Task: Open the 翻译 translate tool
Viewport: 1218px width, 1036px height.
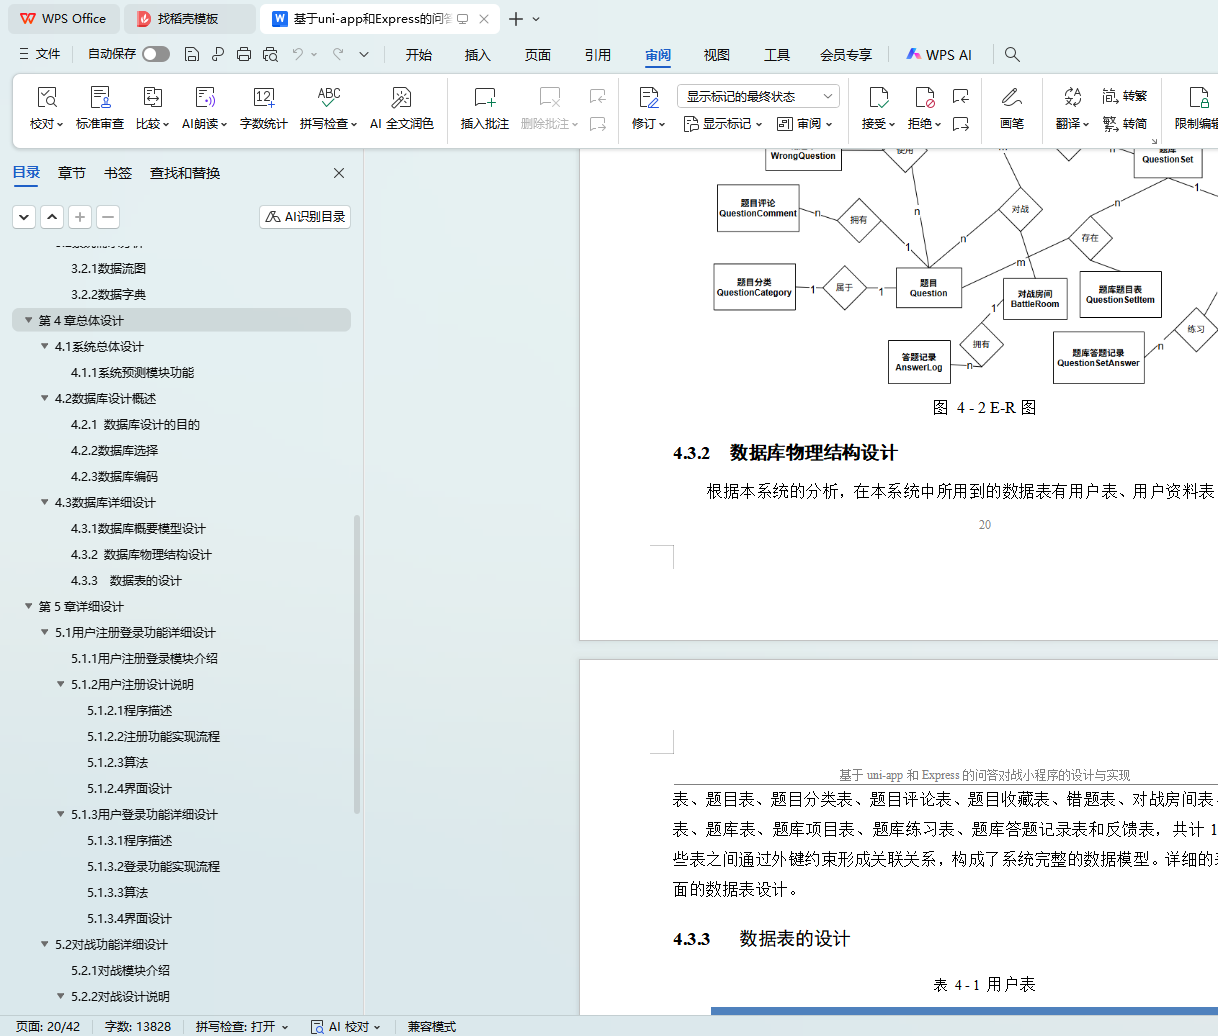Action: click(1072, 98)
